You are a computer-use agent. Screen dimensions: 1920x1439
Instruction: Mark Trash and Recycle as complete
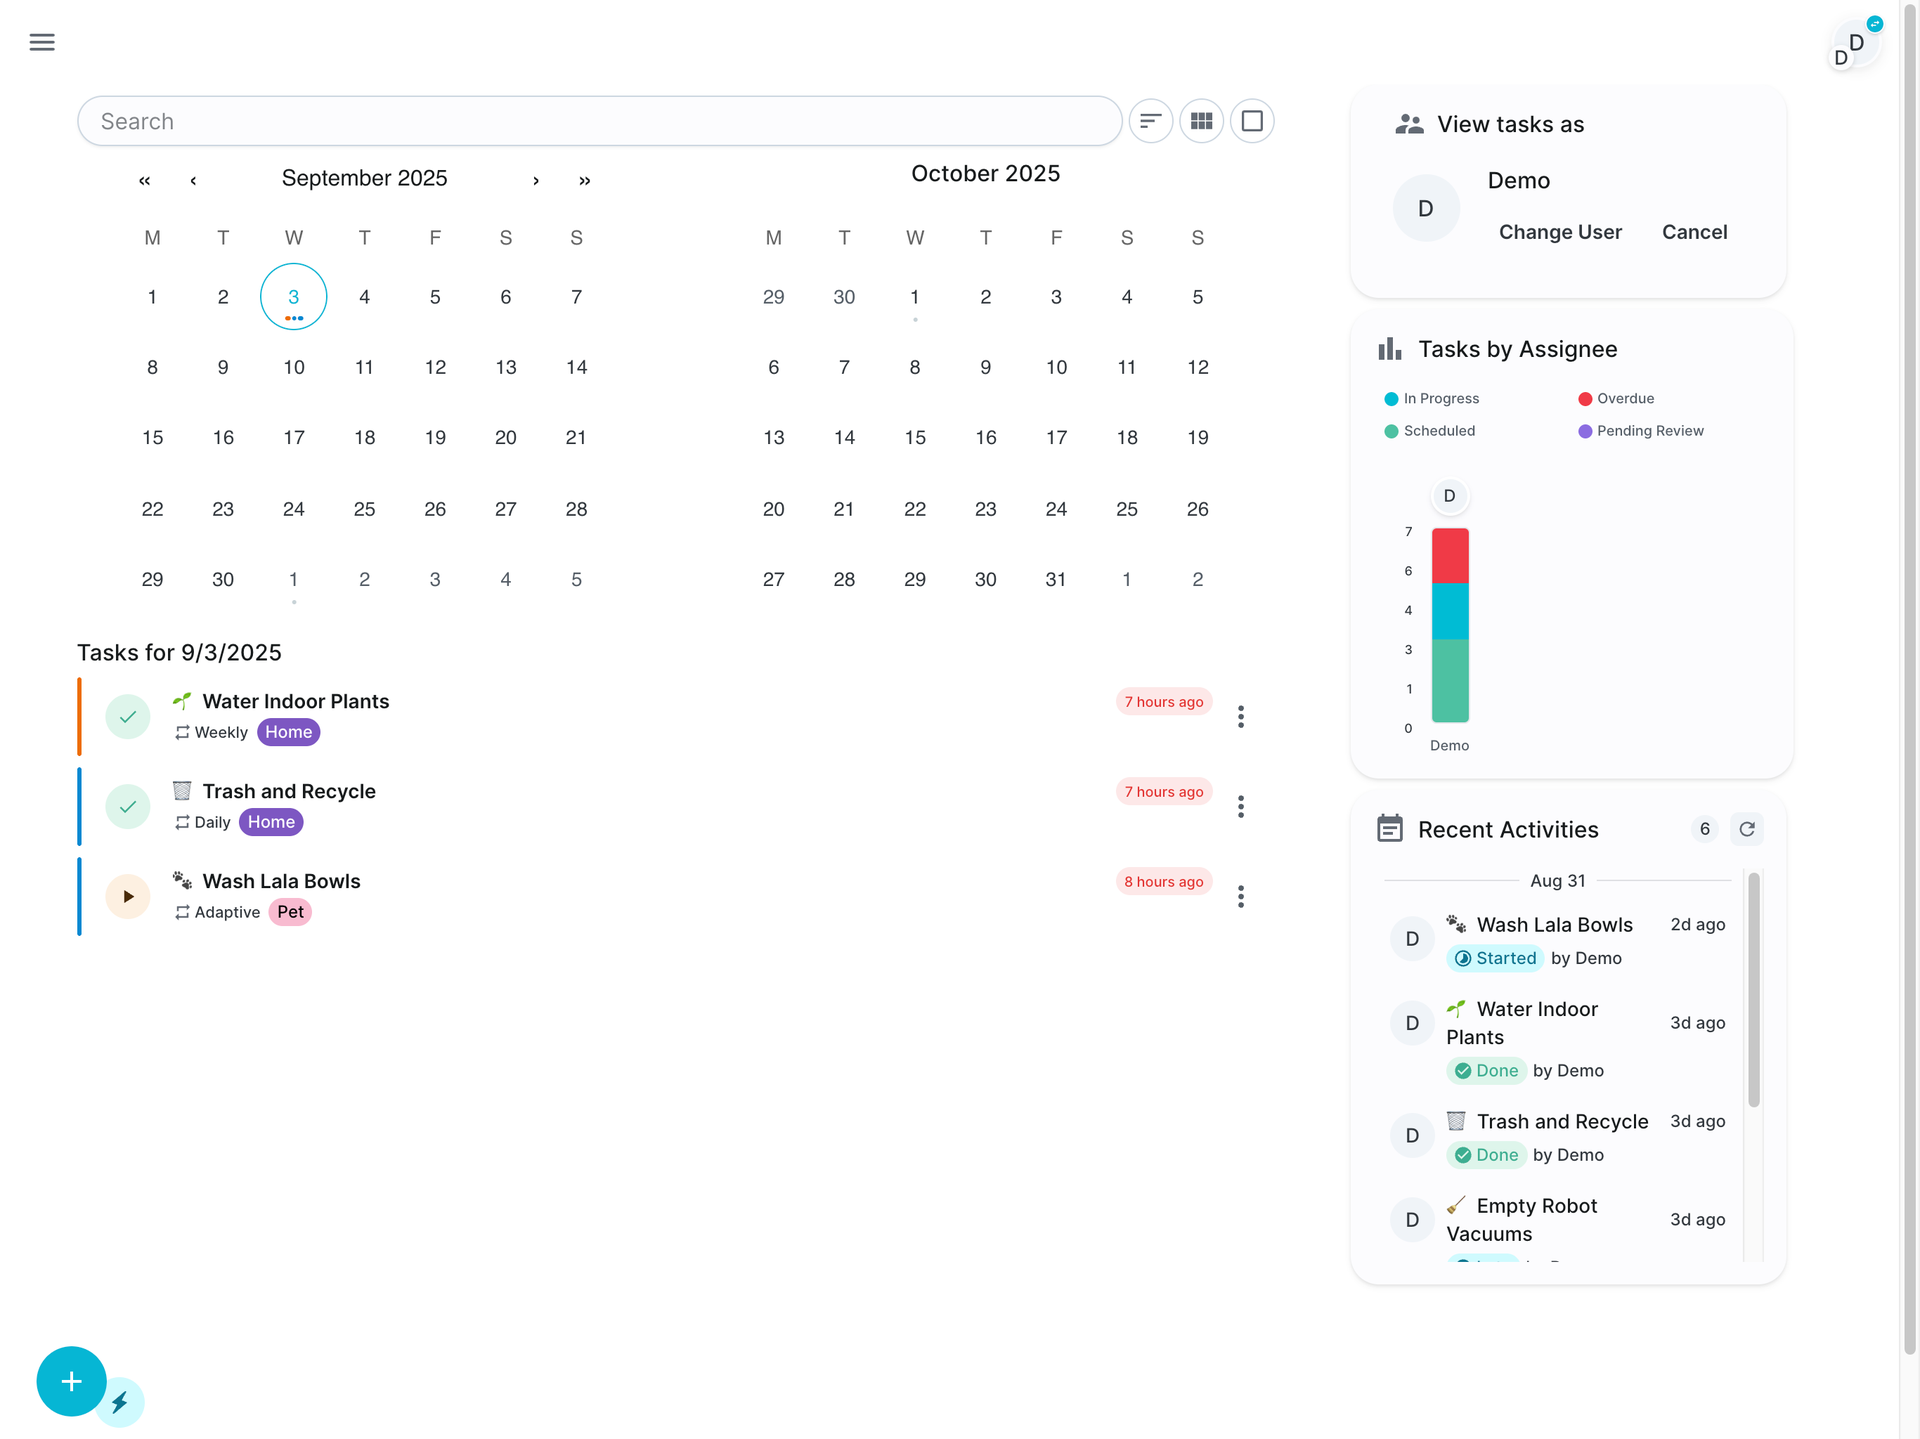(128, 806)
